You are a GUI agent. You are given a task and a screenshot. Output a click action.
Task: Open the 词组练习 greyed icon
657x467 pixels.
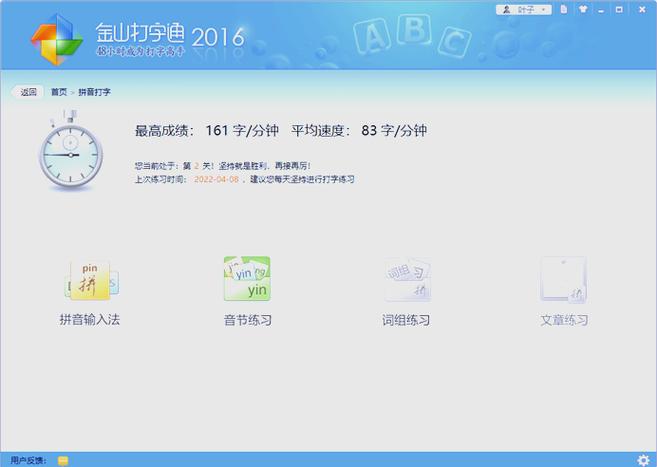tap(408, 279)
